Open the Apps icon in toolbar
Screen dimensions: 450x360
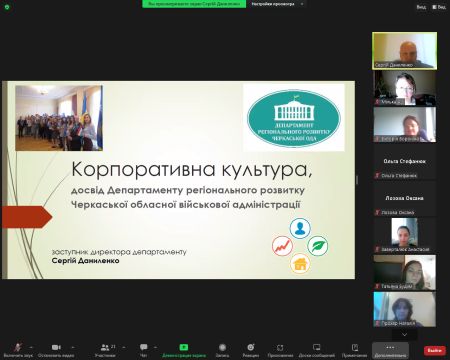tap(280, 347)
